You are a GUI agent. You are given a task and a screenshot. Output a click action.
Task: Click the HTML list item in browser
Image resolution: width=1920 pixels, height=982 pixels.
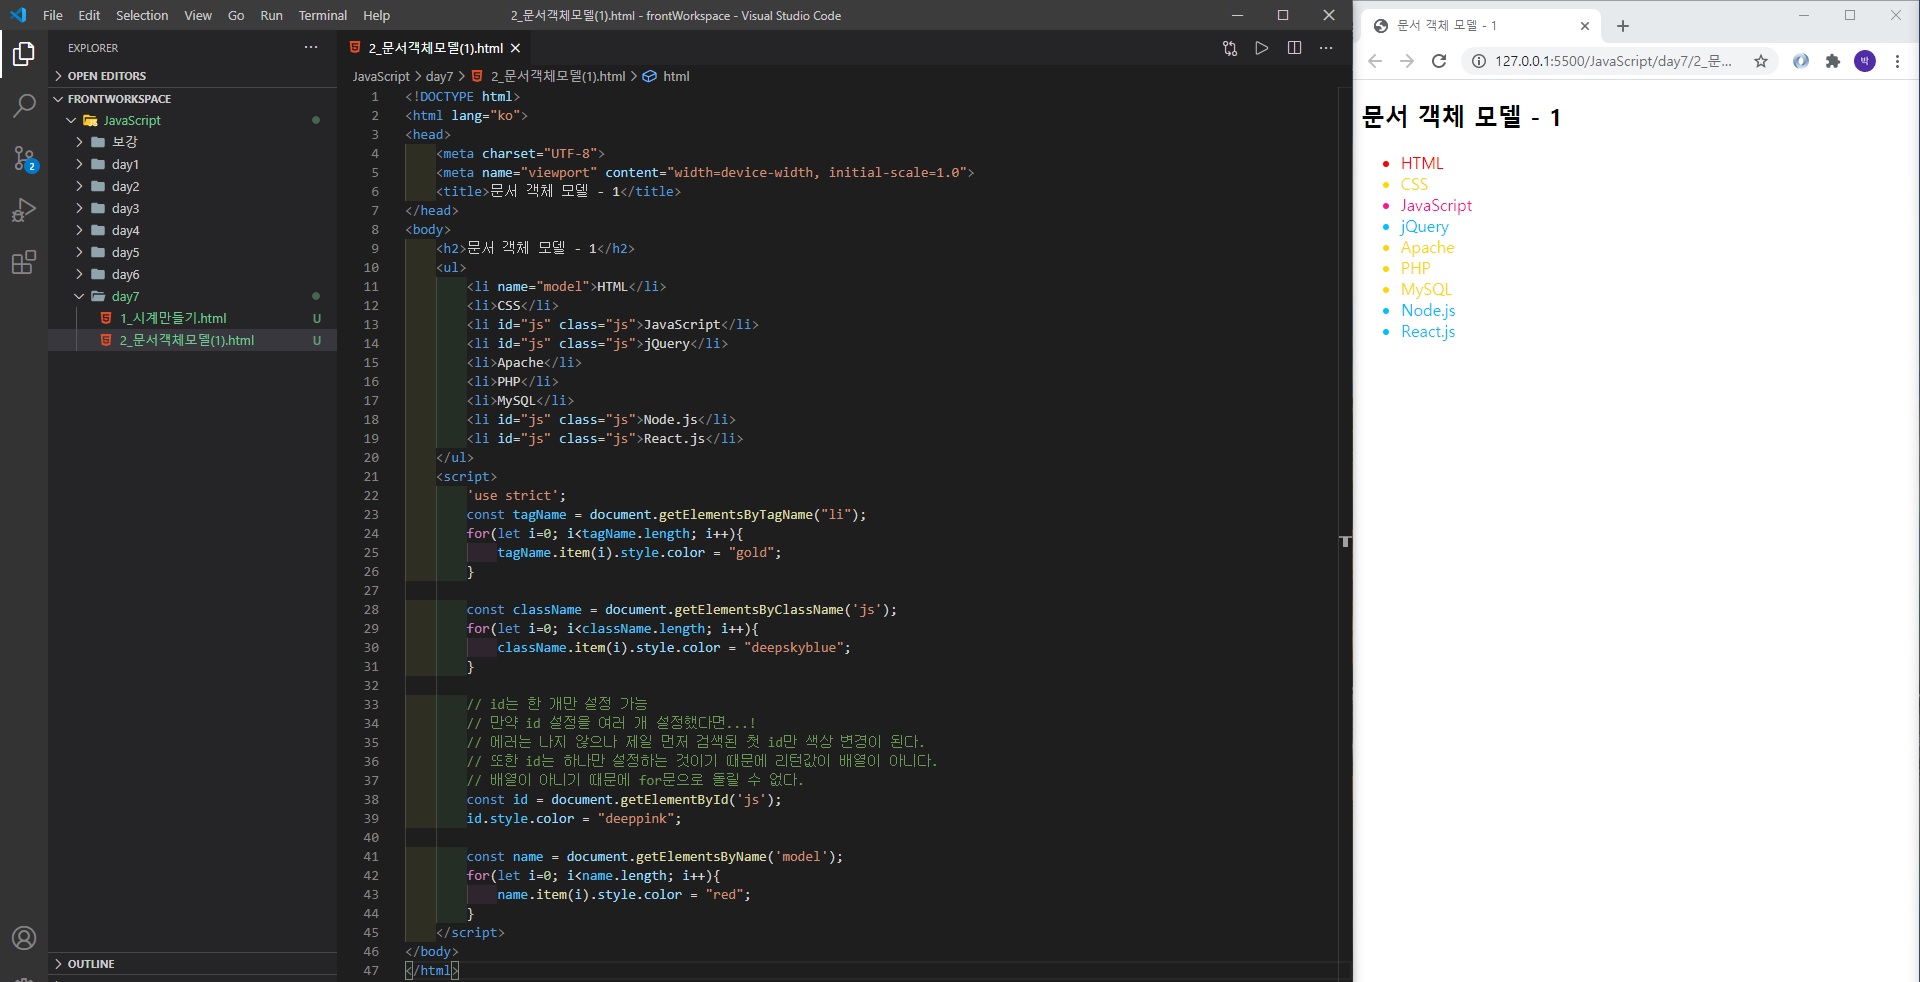(1422, 163)
